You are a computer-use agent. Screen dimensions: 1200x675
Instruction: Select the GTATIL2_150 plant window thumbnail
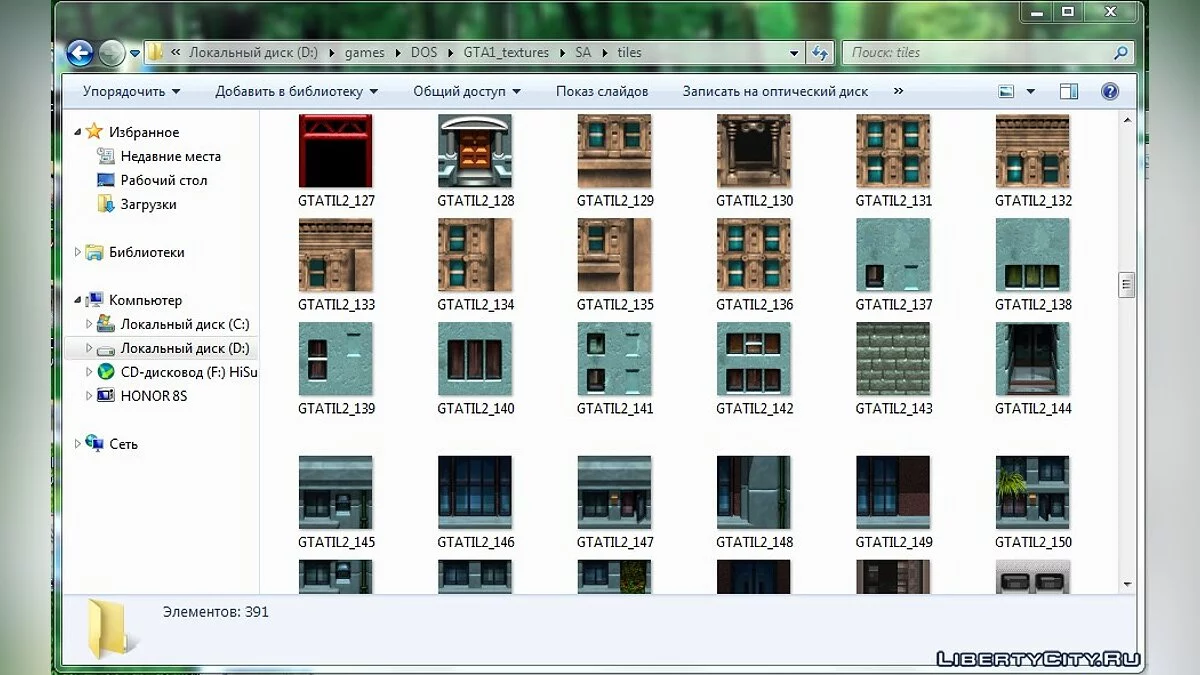point(1032,492)
